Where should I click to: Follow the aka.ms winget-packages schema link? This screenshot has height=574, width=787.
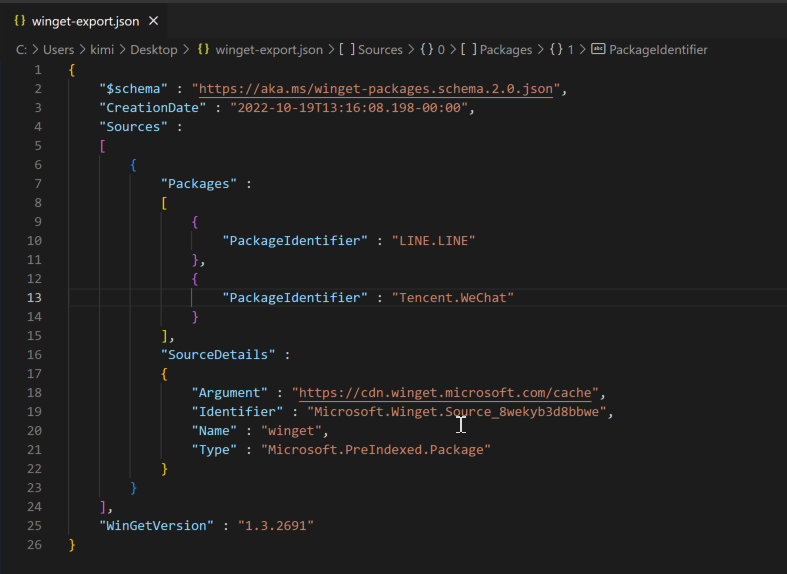(375, 89)
